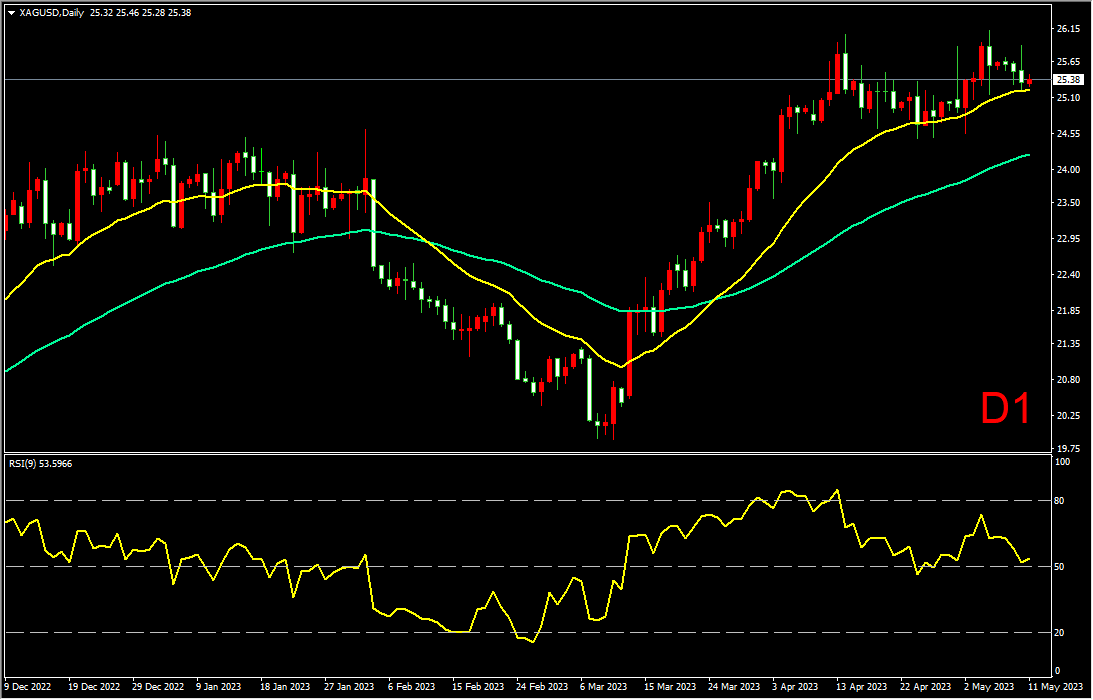This screenshot has height=700, width=1093.
Task: Click the 21.85 price axis label
Action: click(x=1069, y=311)
